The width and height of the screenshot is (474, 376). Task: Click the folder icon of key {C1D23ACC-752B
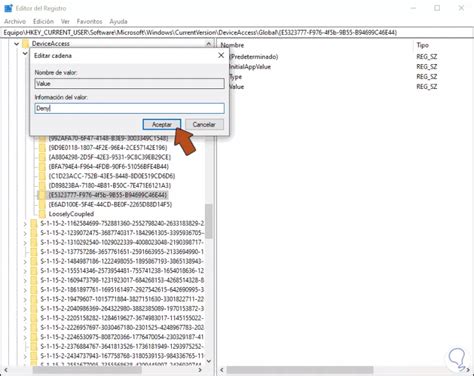42,176
